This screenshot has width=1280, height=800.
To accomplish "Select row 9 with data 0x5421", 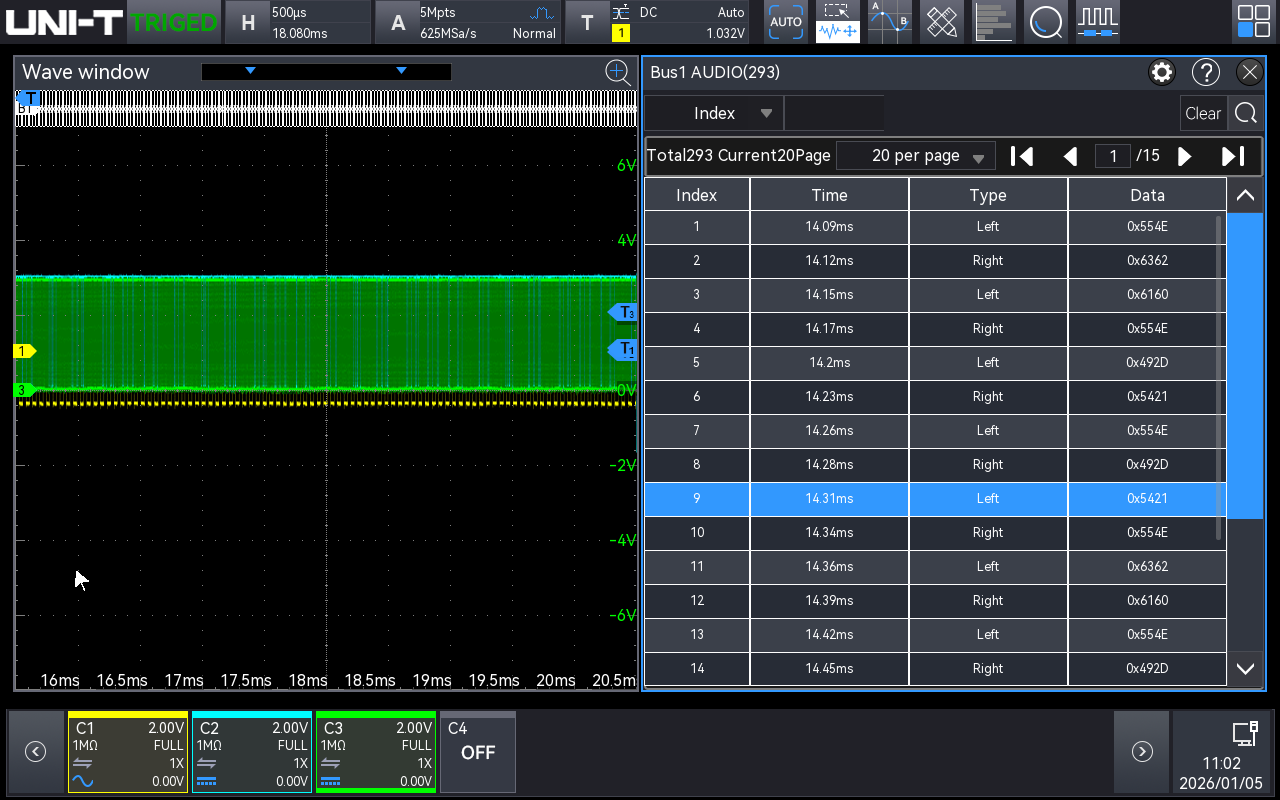I will (935, 498).
